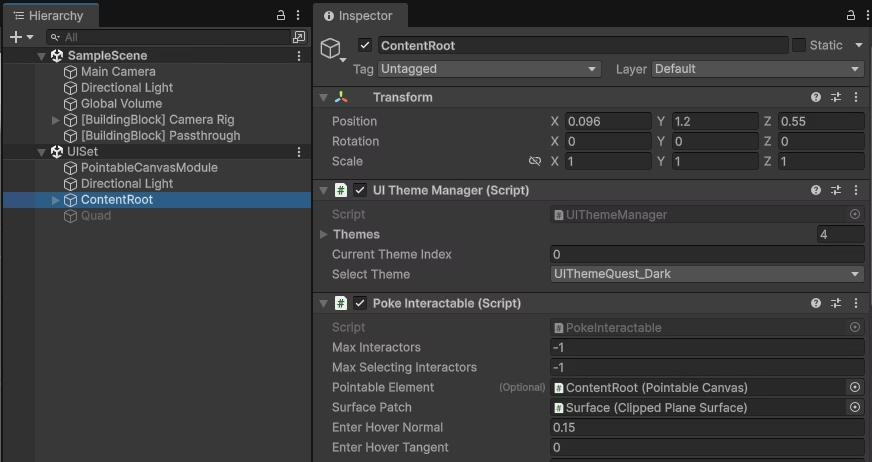The height and width of the screenshot is (462, 872).
Task: Select the disabled Quad object
Action: point(96,216)
